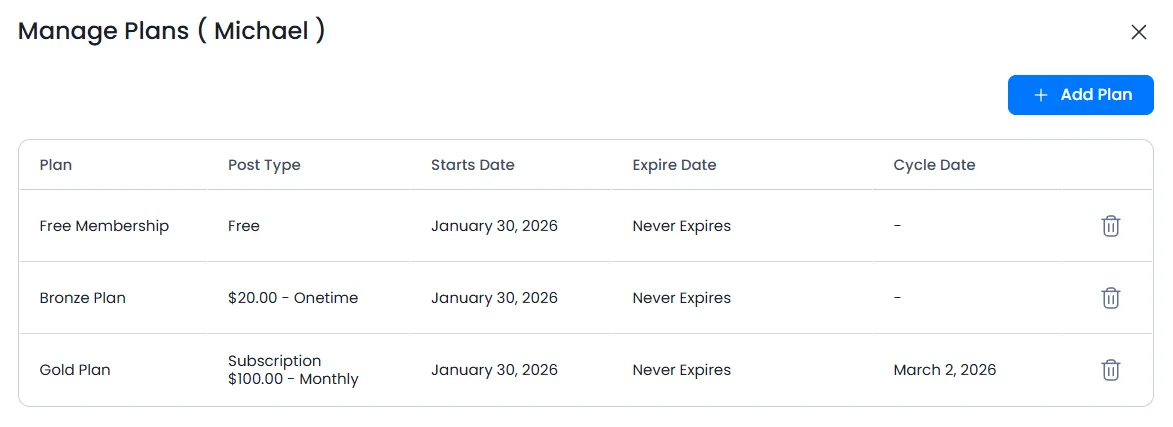
Task: Click trash icon for Bronze Plan
Action: [1110, 298]
